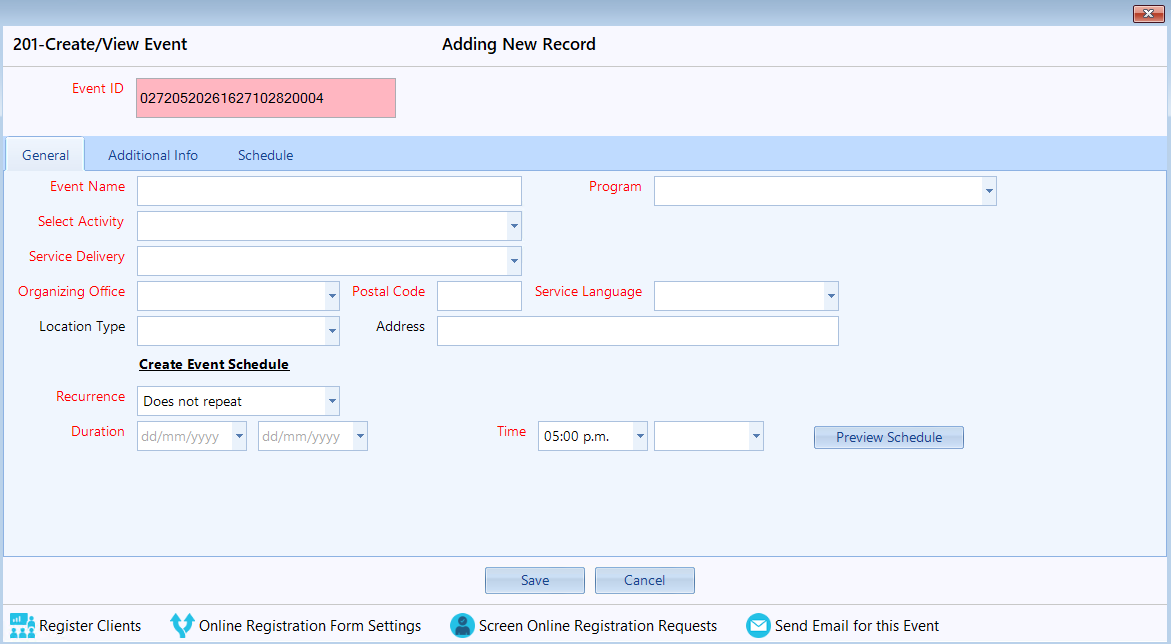This screenshot has height=644, width=1171.
Task: Click the Save button
Action: click(535, 580)
